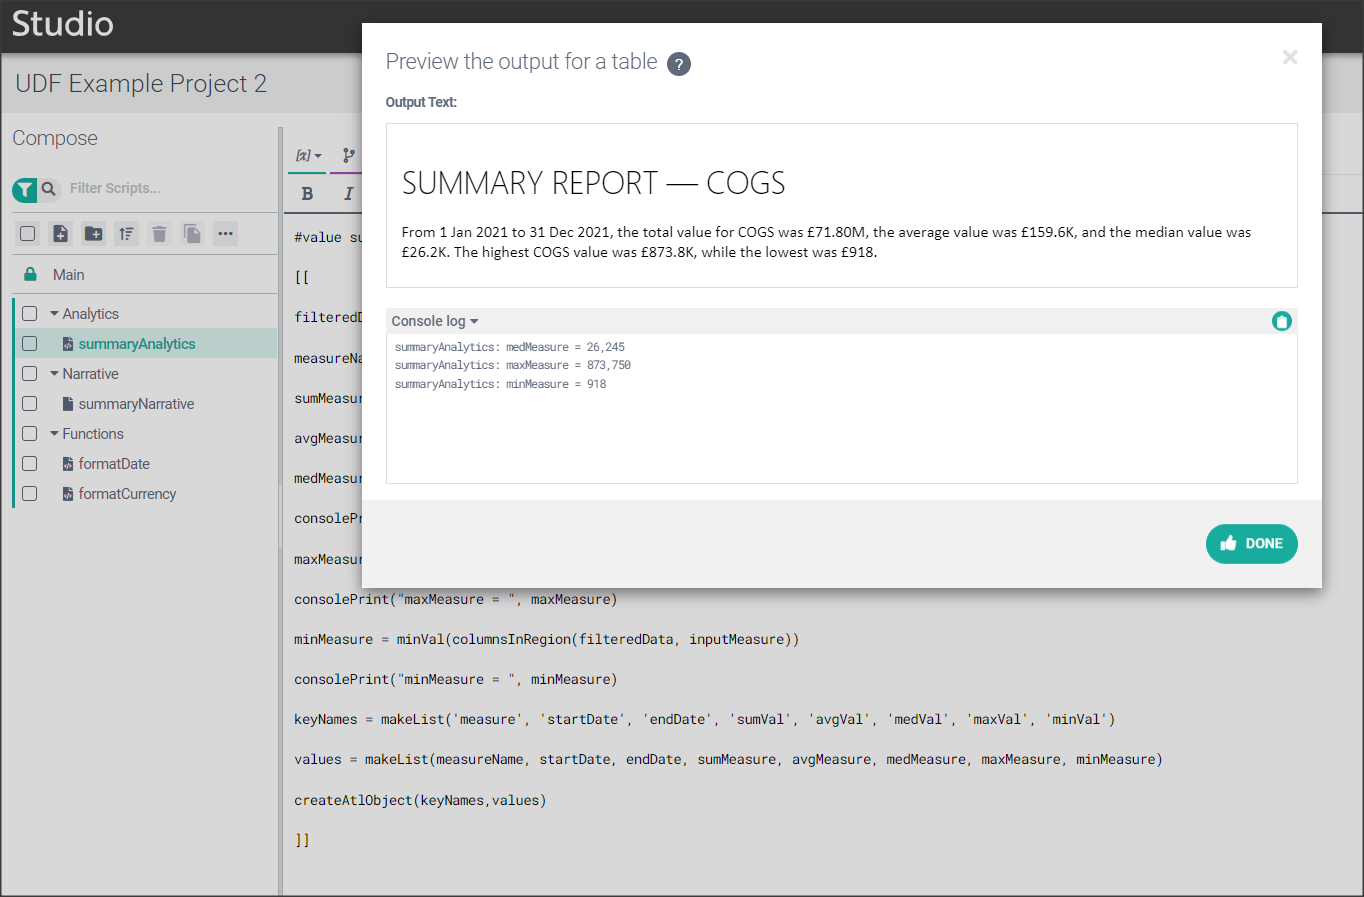
Task: Add a new folder
Action: pyautogui.click(x=93, y=234)
